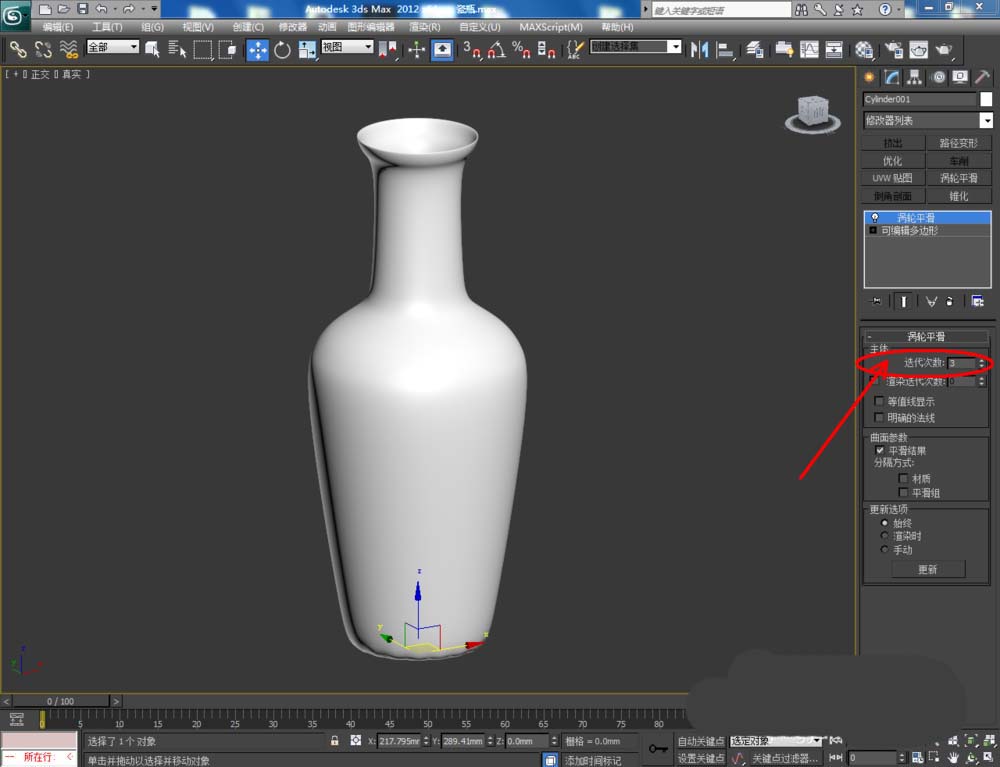Toggle Window/Crossing selection mode
Viewport: 1000px width, 767px height.
click(x=227, y=49)
